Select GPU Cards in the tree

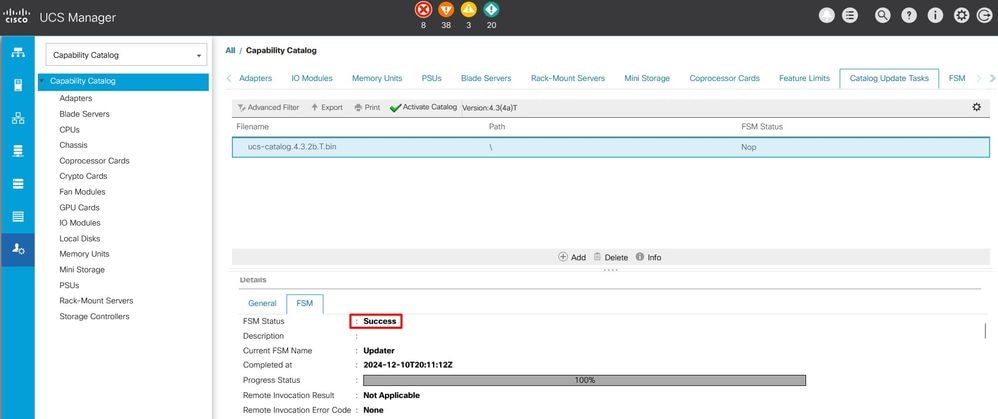[x=80, y=208]
